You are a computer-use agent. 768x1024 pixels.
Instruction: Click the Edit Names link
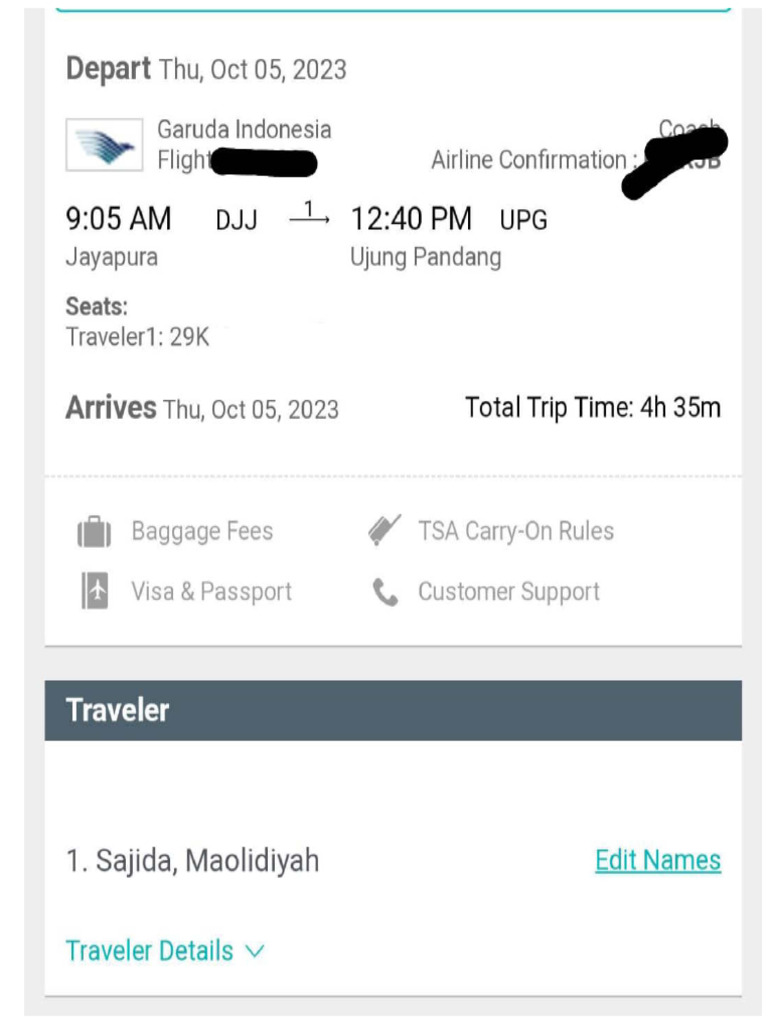point(658,860)
